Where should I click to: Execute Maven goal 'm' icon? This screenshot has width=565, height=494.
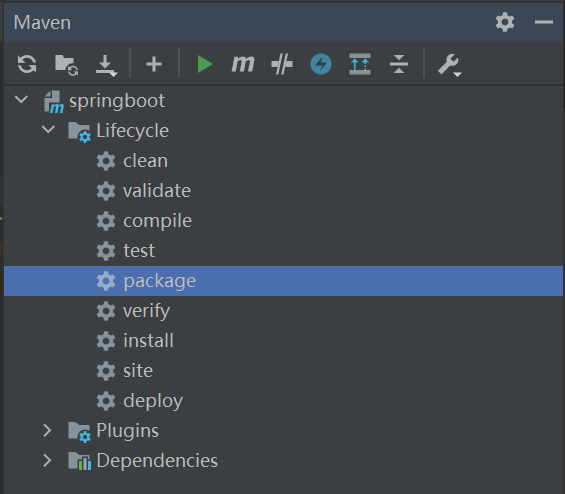243,64
